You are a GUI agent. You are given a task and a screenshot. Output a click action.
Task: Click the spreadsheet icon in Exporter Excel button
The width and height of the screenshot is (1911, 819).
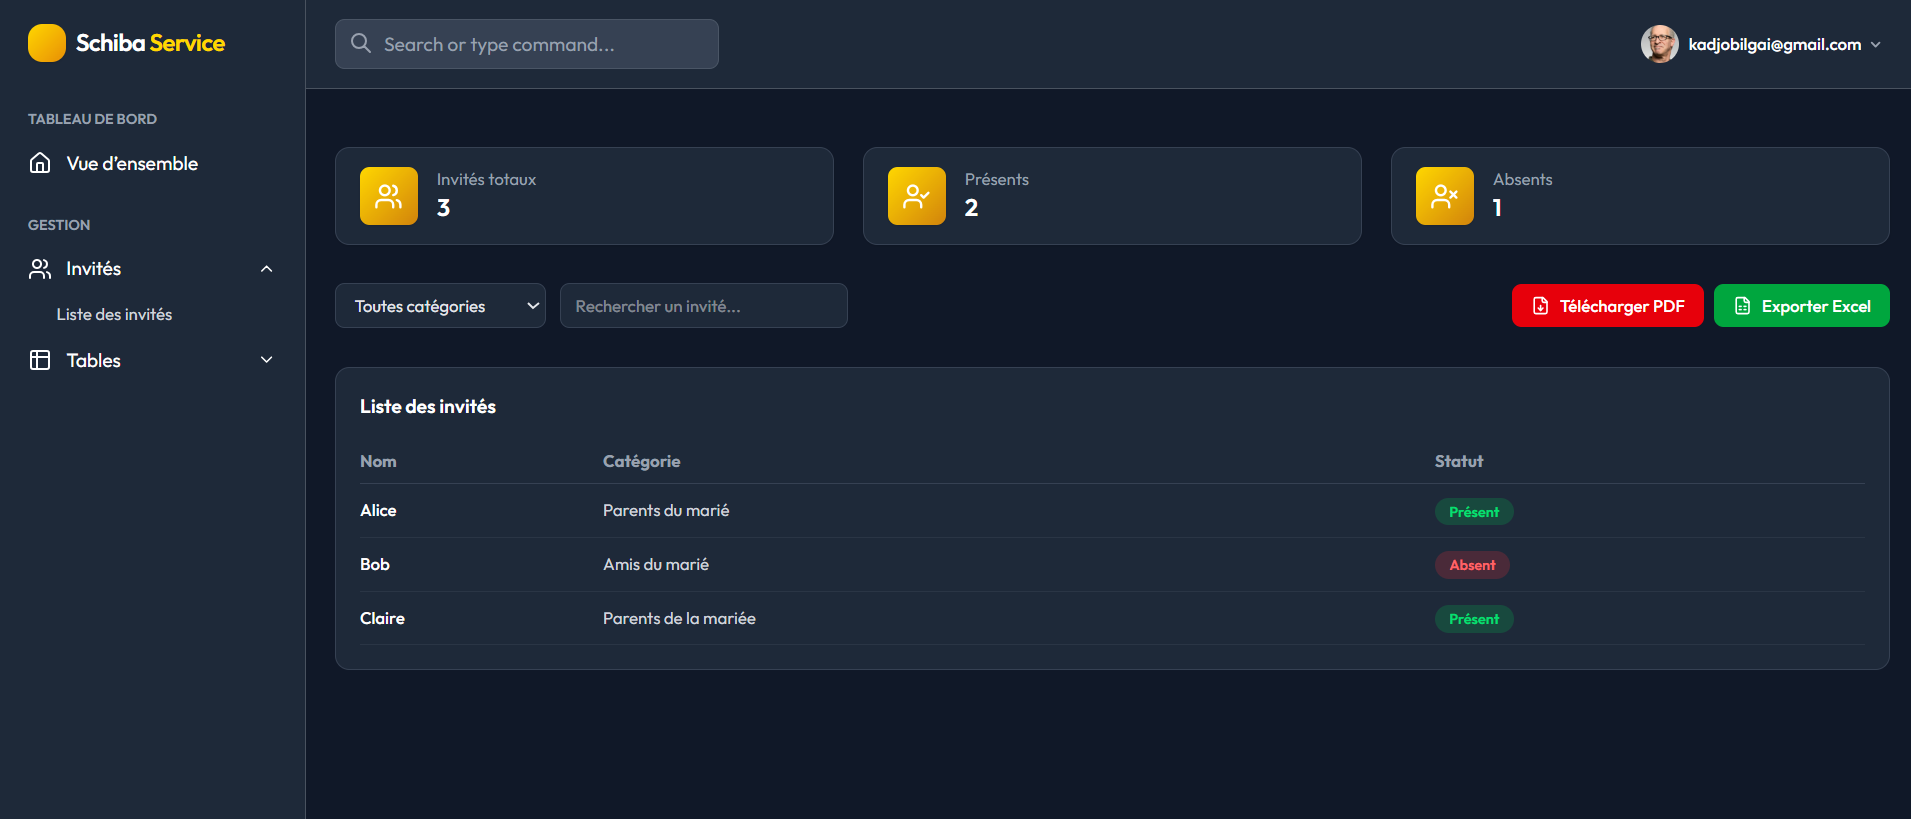point(1742,306)
